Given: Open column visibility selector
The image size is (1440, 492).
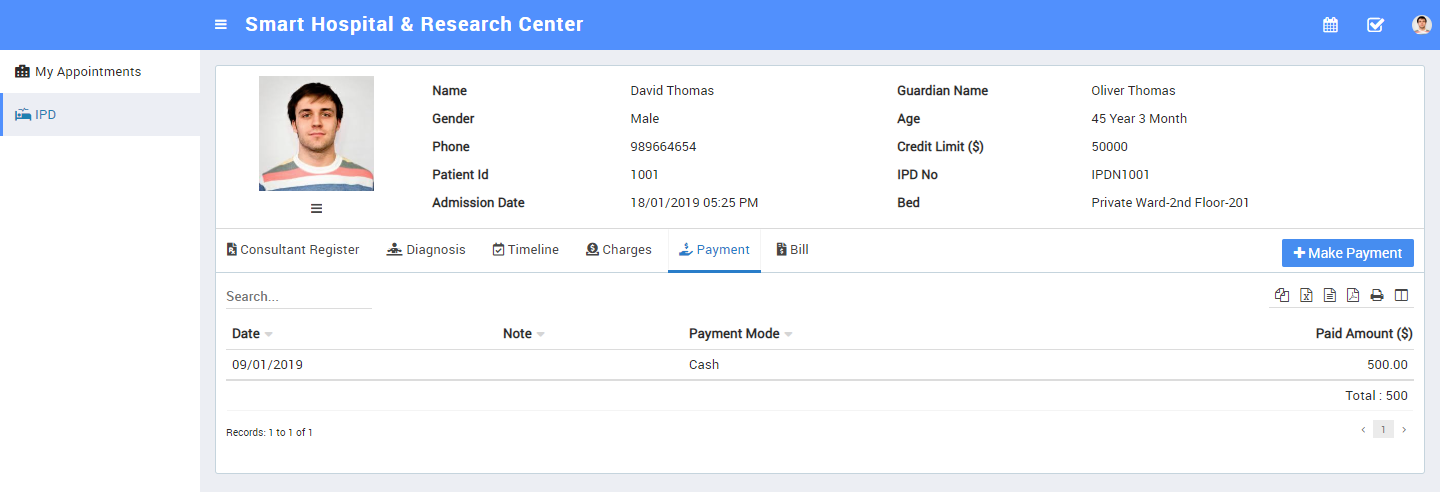Looking at the screenshot, I should (1401, 295).
